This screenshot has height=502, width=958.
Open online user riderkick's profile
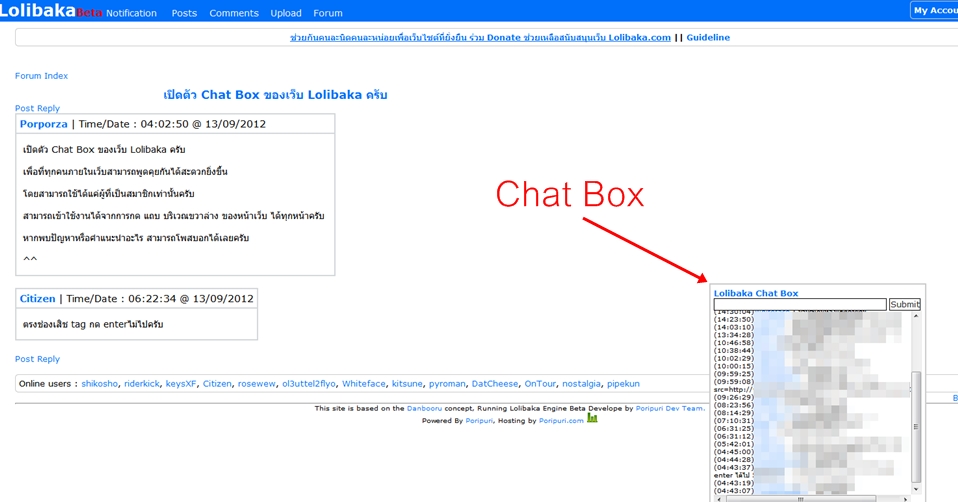(x=142, y=384)
